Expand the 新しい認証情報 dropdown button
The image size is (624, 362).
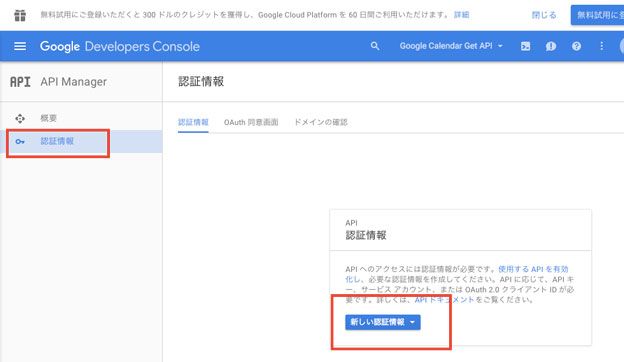click(x=382, y=322)
